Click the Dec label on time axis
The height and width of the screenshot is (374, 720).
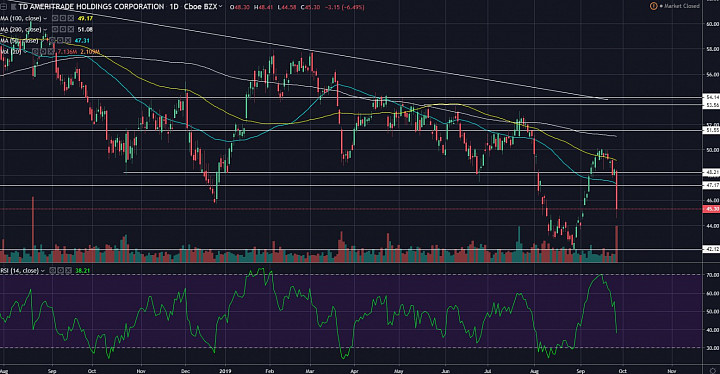click(186, 370)
